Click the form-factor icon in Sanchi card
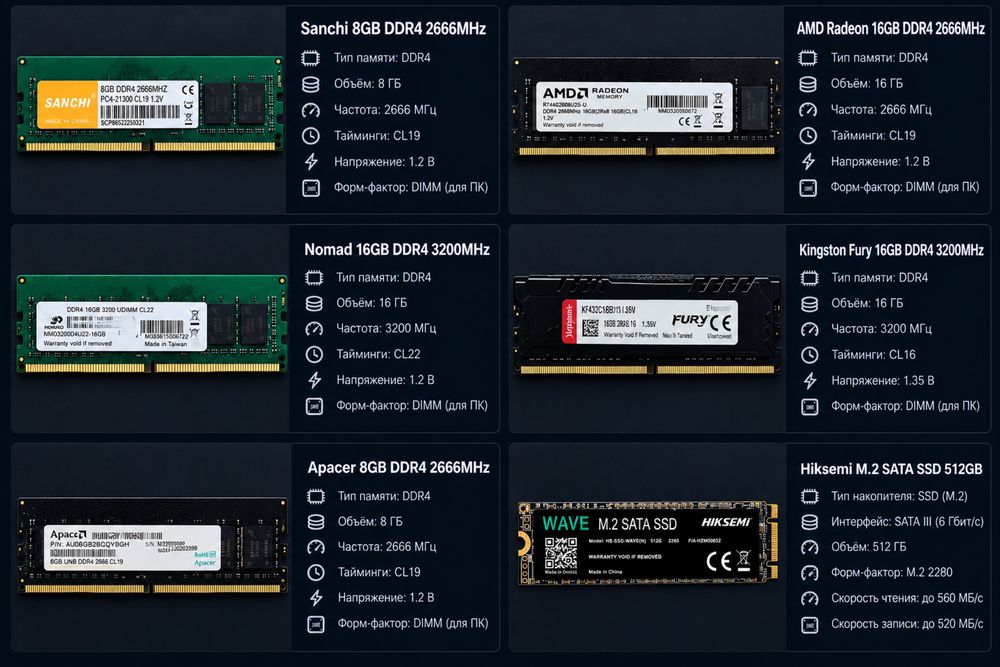 coord(311,188)
